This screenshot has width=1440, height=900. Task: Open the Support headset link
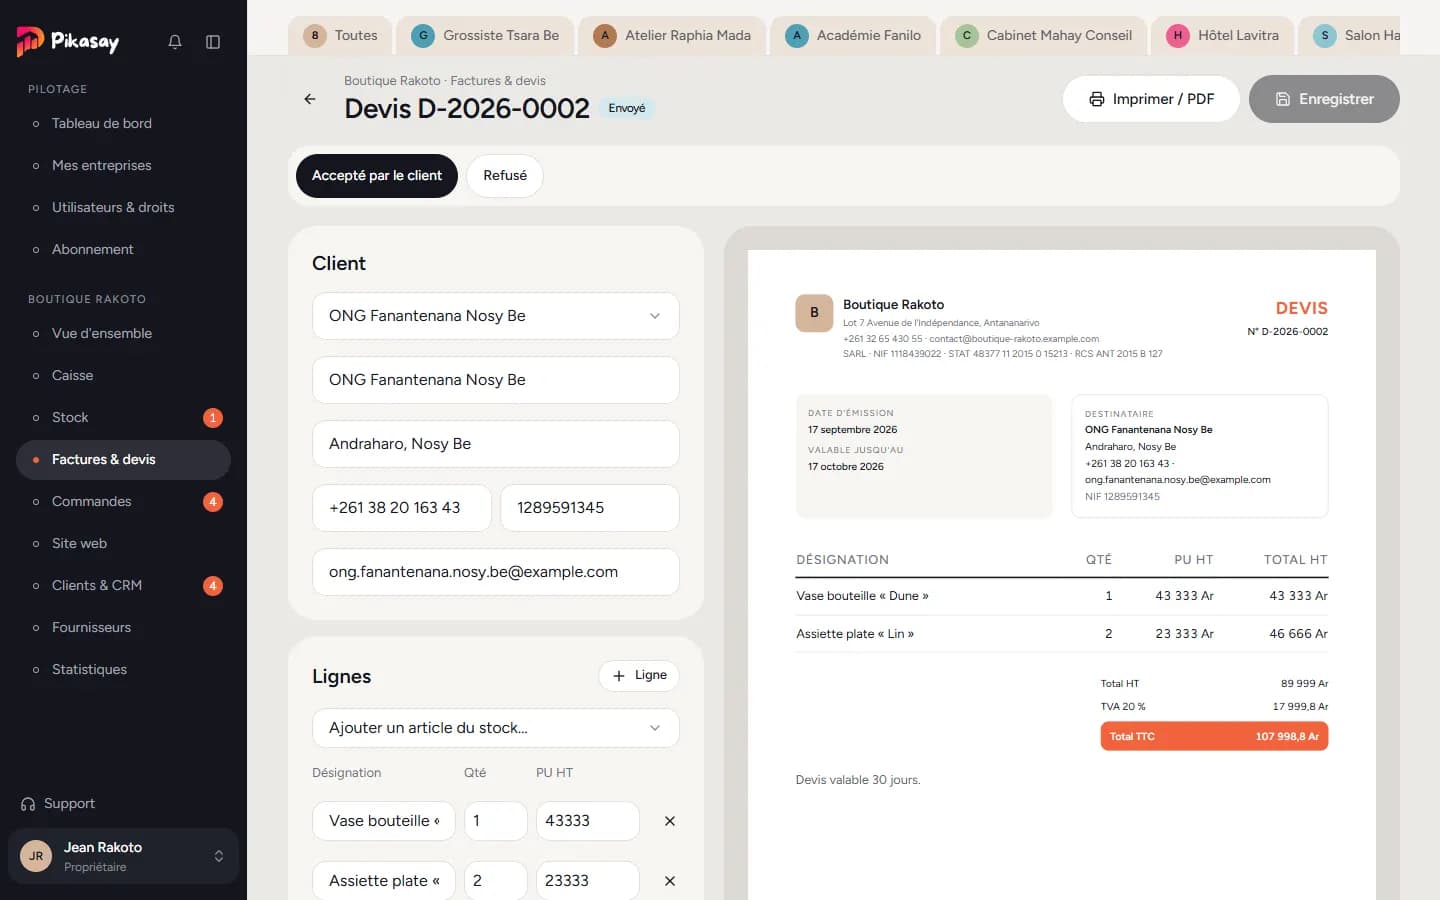58,804
